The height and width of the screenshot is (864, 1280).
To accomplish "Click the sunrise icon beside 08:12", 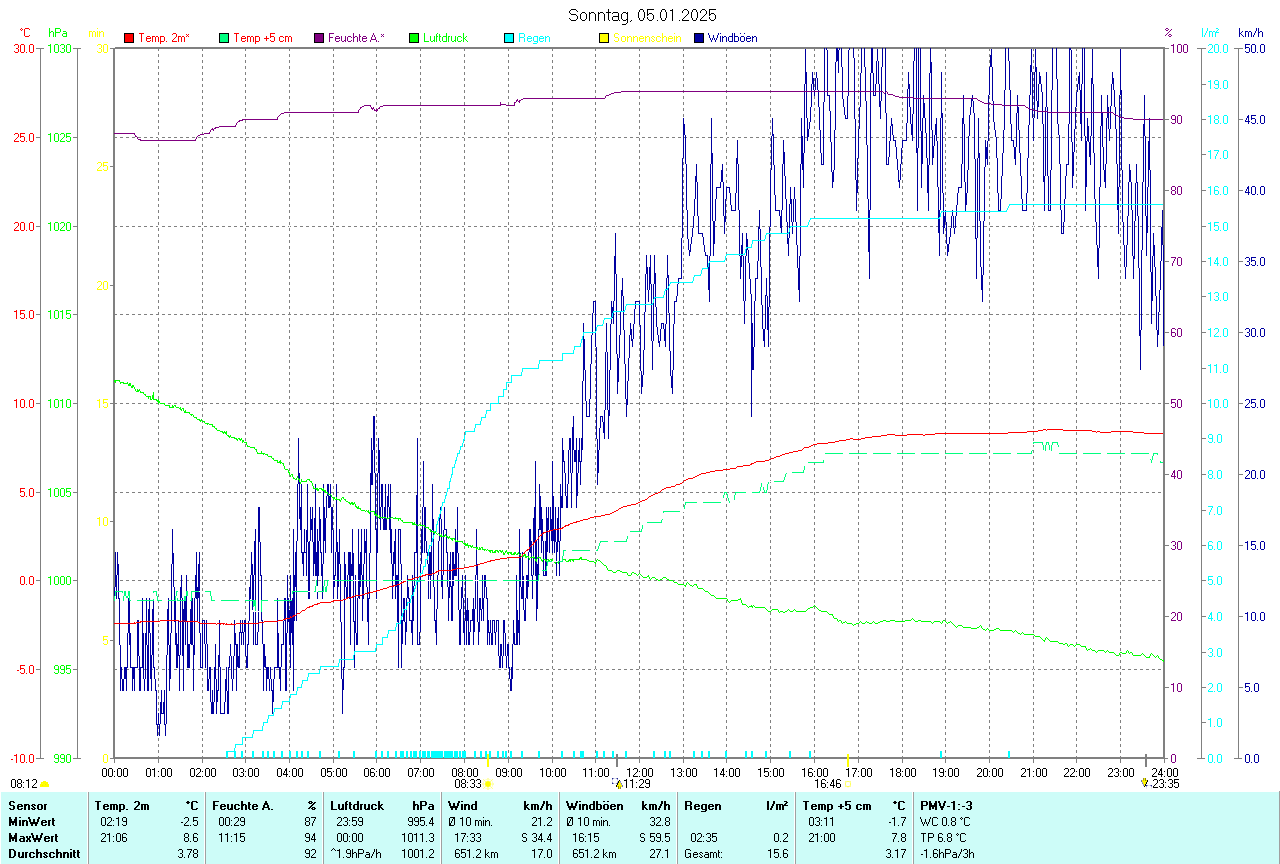I will (x=44, y=785).
